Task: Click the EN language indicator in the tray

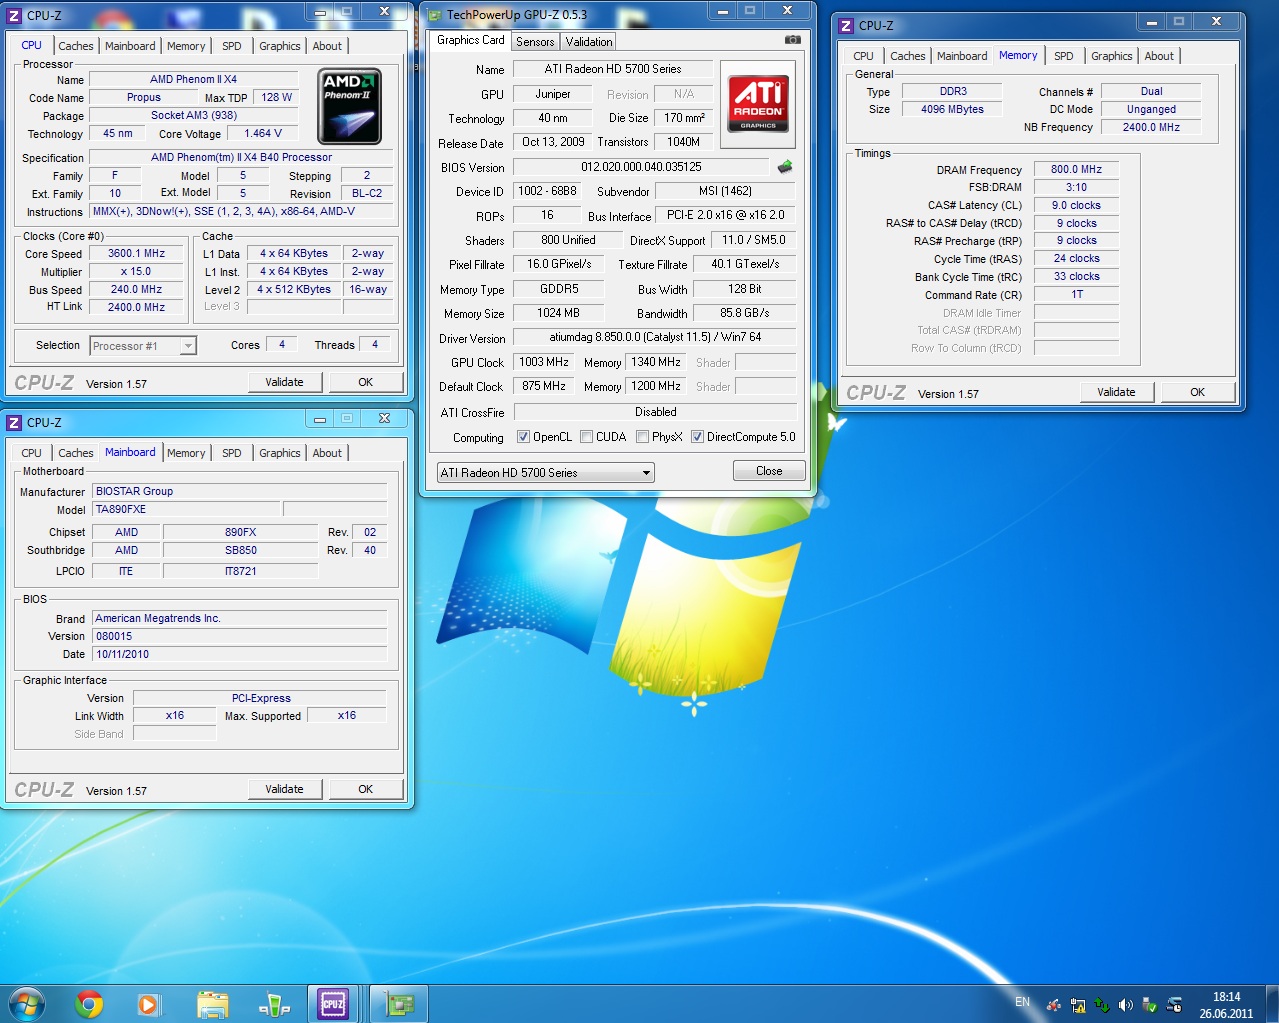Action: pyautogui.click(x=1022, y=1001)
